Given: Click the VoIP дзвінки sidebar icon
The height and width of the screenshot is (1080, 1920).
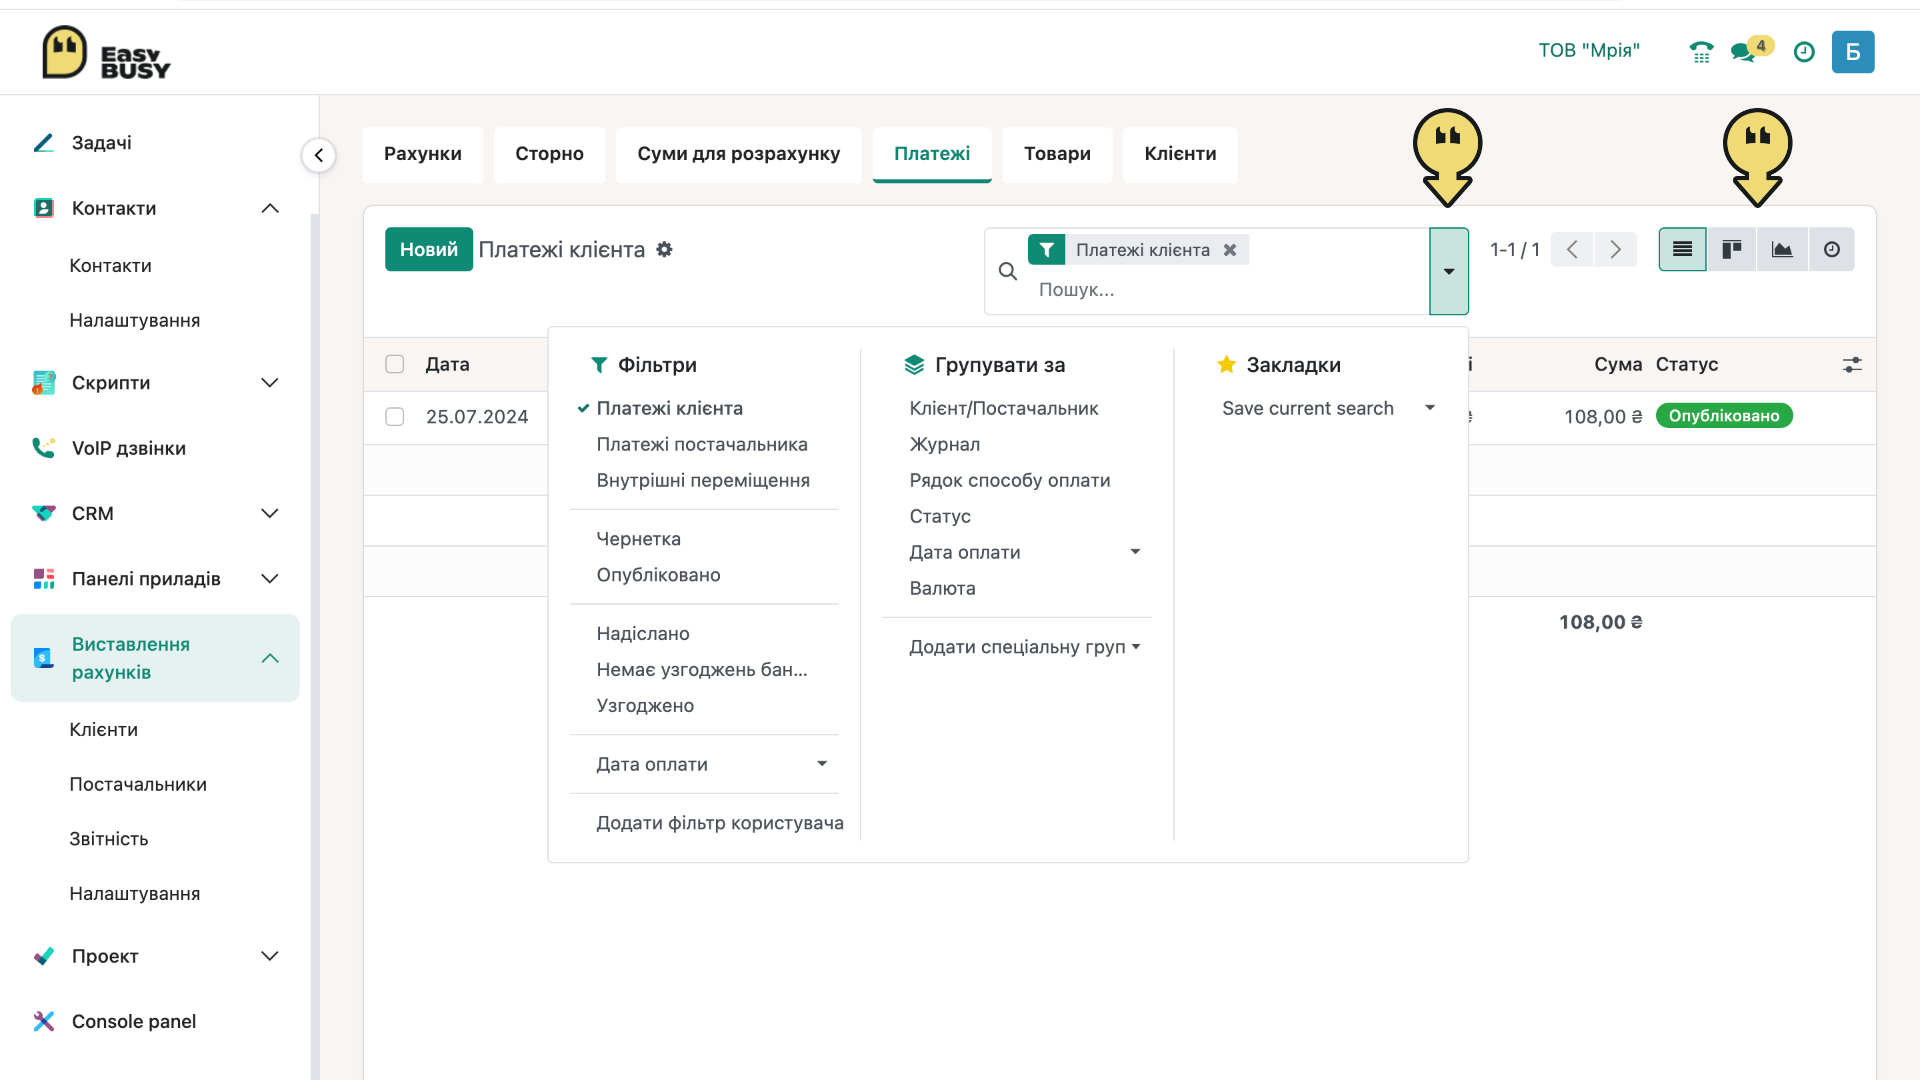Looking at the screenshot, I should 44,448.
